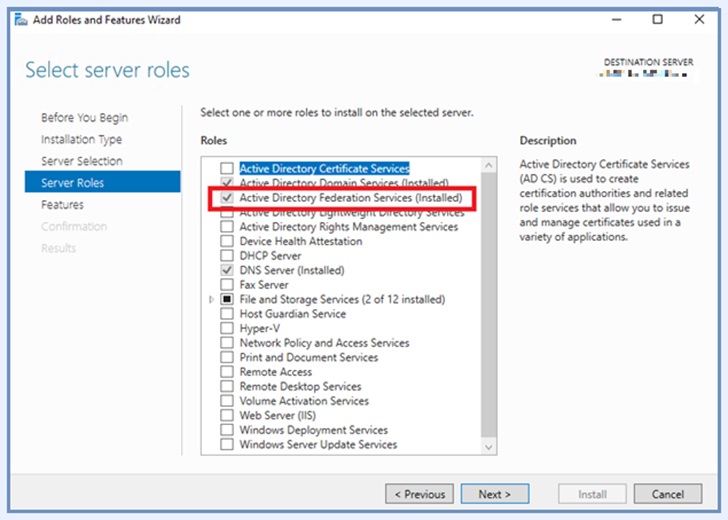
Task: Tick the Hyper-V role checkbox
Action: point(227,328)
